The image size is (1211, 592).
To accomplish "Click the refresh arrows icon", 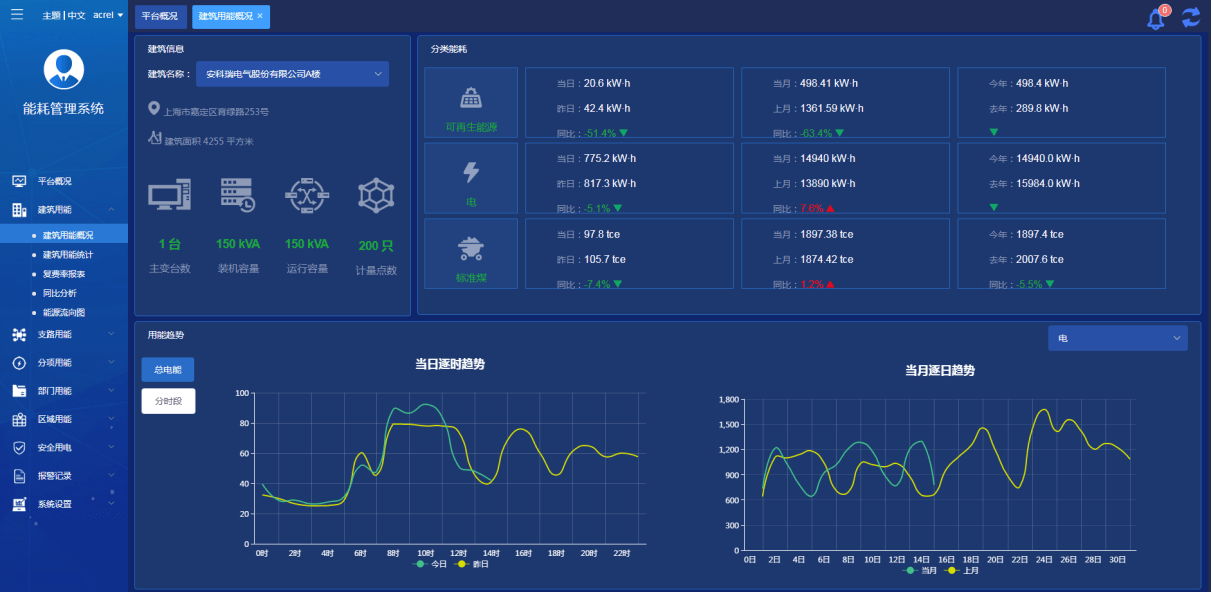I will click(1190, 17).
